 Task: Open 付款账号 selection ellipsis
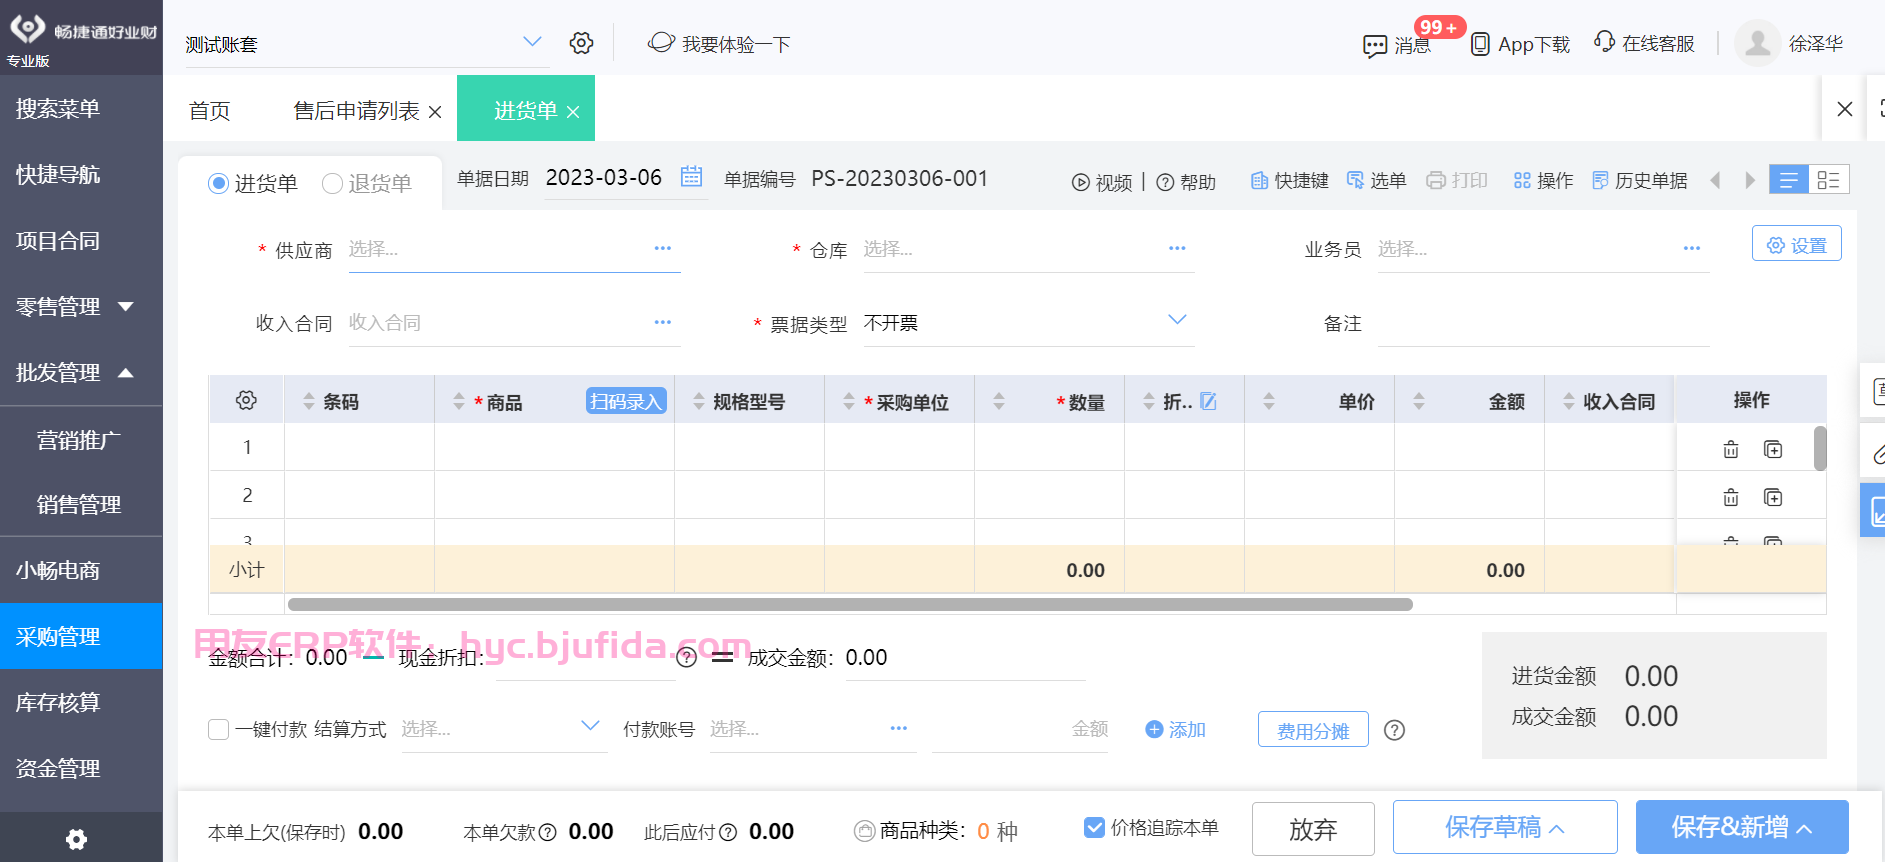pos(899,728)
